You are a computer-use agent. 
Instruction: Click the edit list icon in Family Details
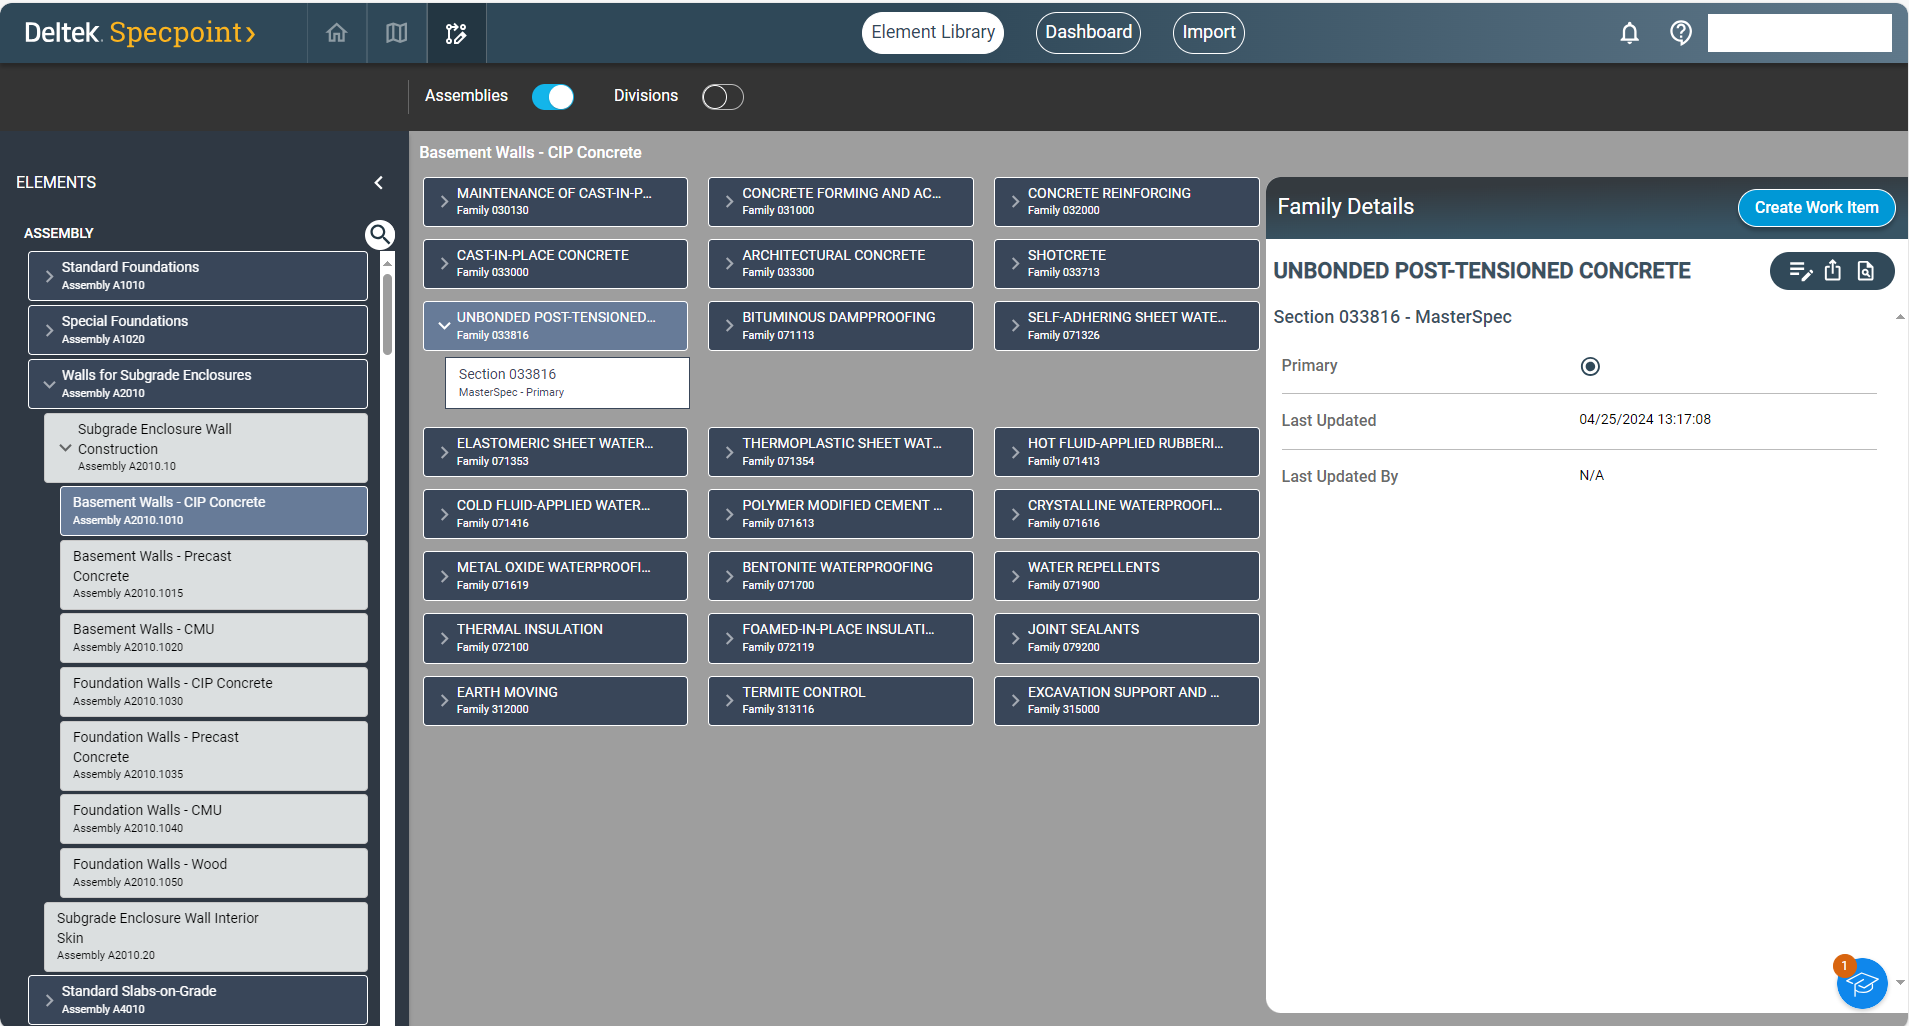pos(1799,271)
